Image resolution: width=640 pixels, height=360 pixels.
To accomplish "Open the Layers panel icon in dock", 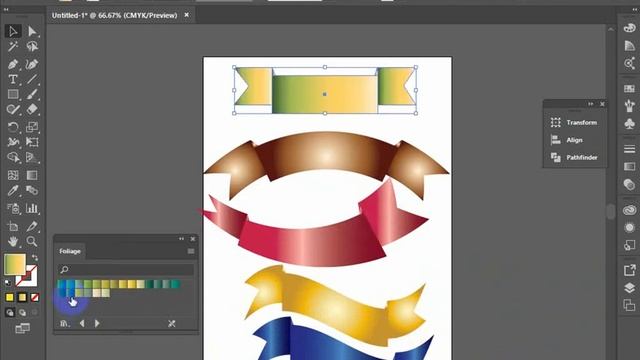I will tap(629, 288).
